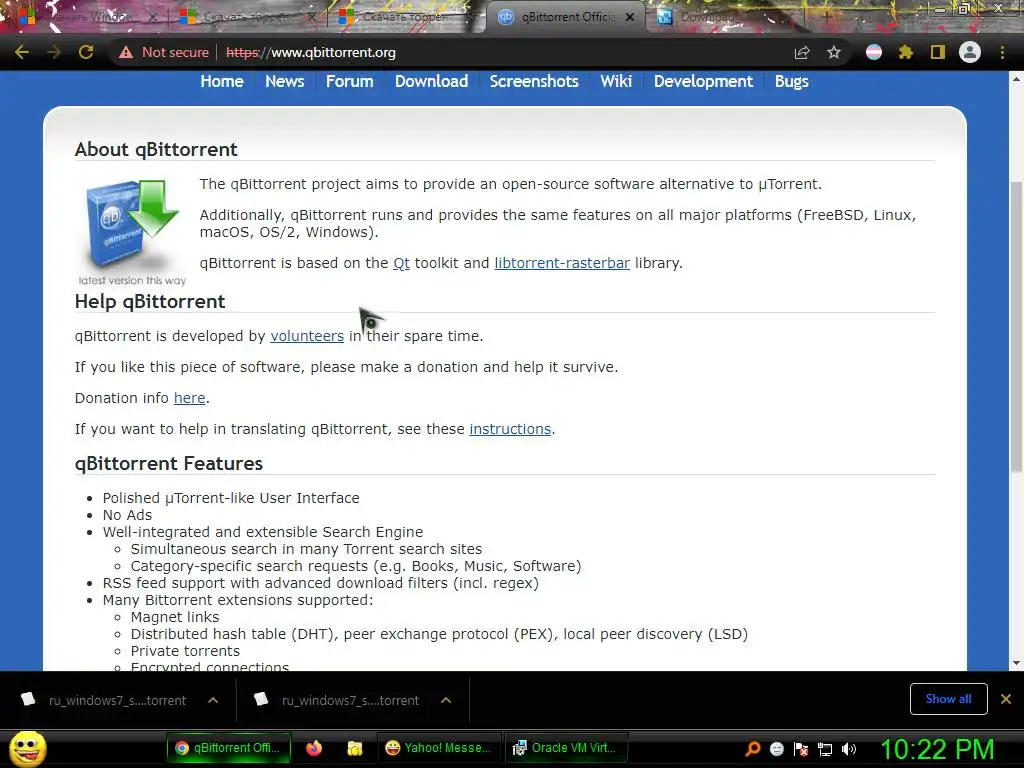Share this page via the share icon
The image size is (1024, 768).
coord(802,52)
